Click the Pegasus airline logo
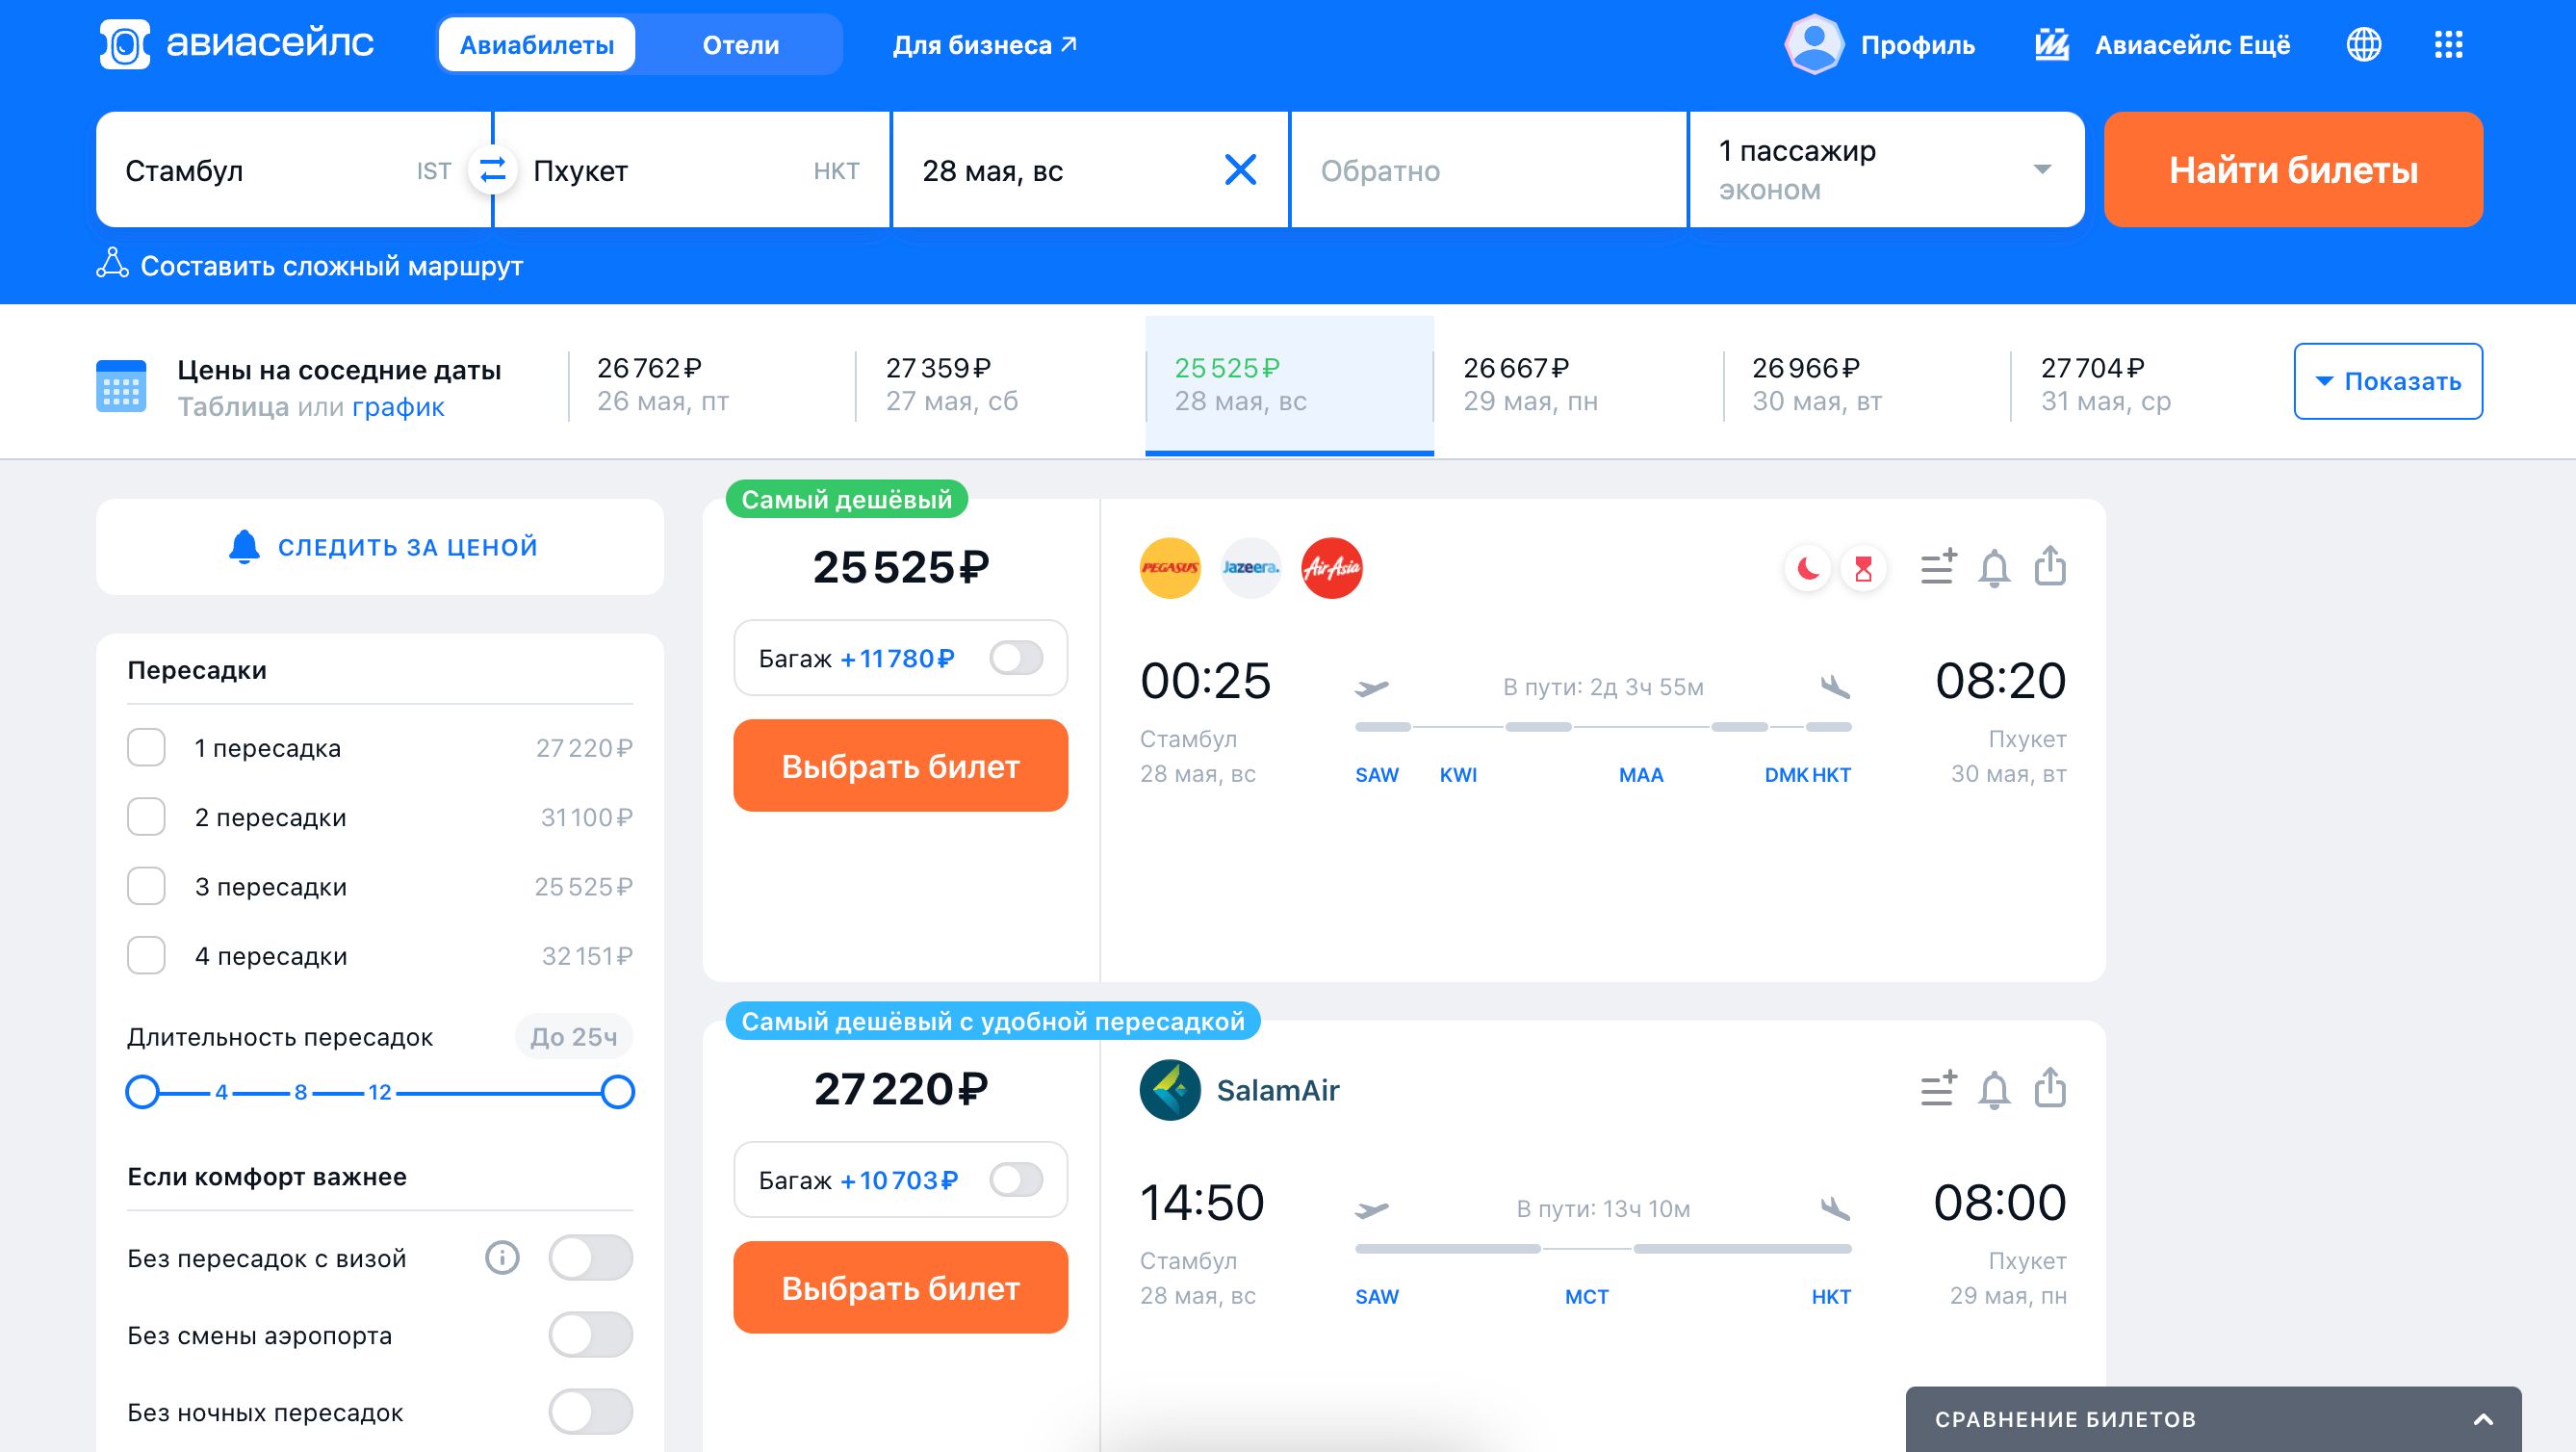 (1170, 568)
